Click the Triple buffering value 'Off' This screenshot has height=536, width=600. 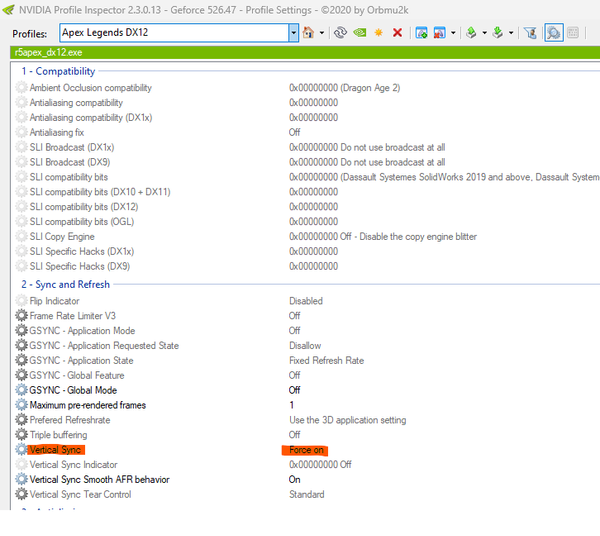[x=295, y=435]
